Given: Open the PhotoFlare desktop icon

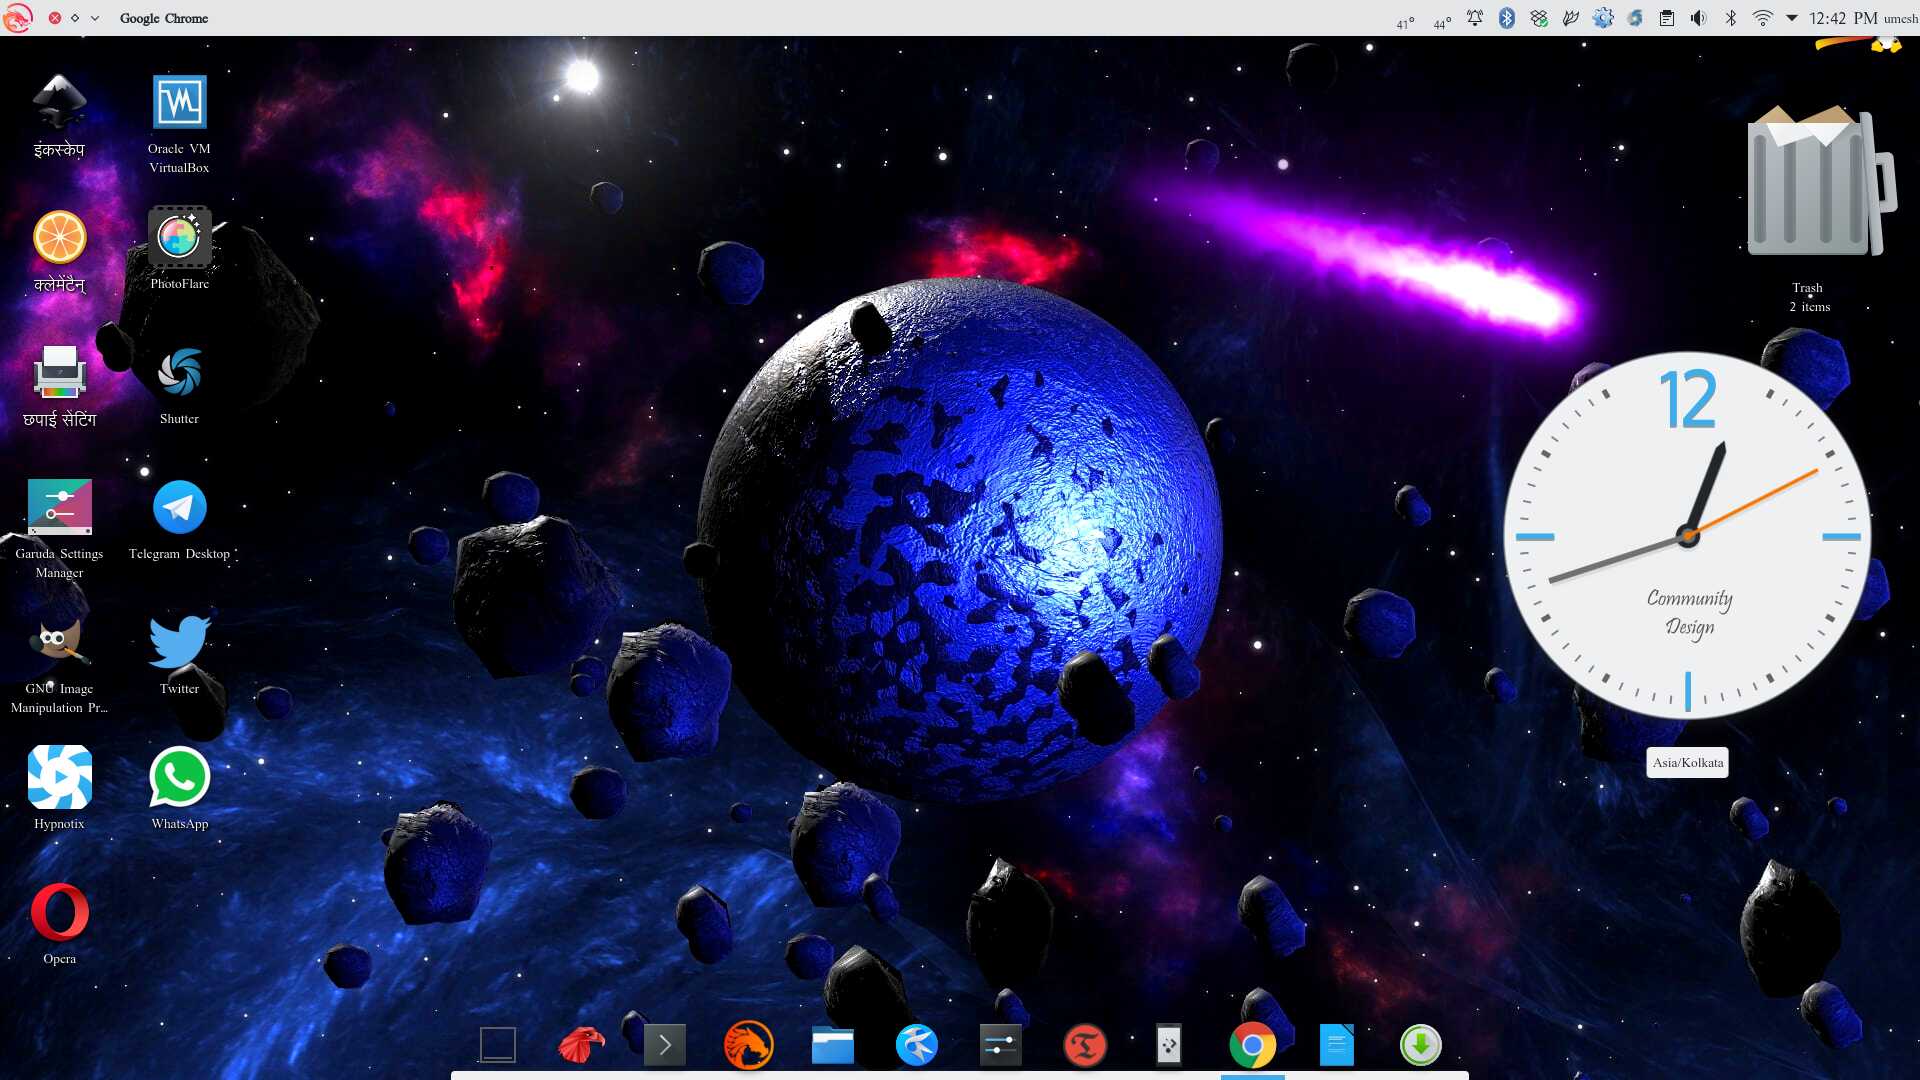Looking at the screenshot, I should pyautogui.click(x=179, y=238).
